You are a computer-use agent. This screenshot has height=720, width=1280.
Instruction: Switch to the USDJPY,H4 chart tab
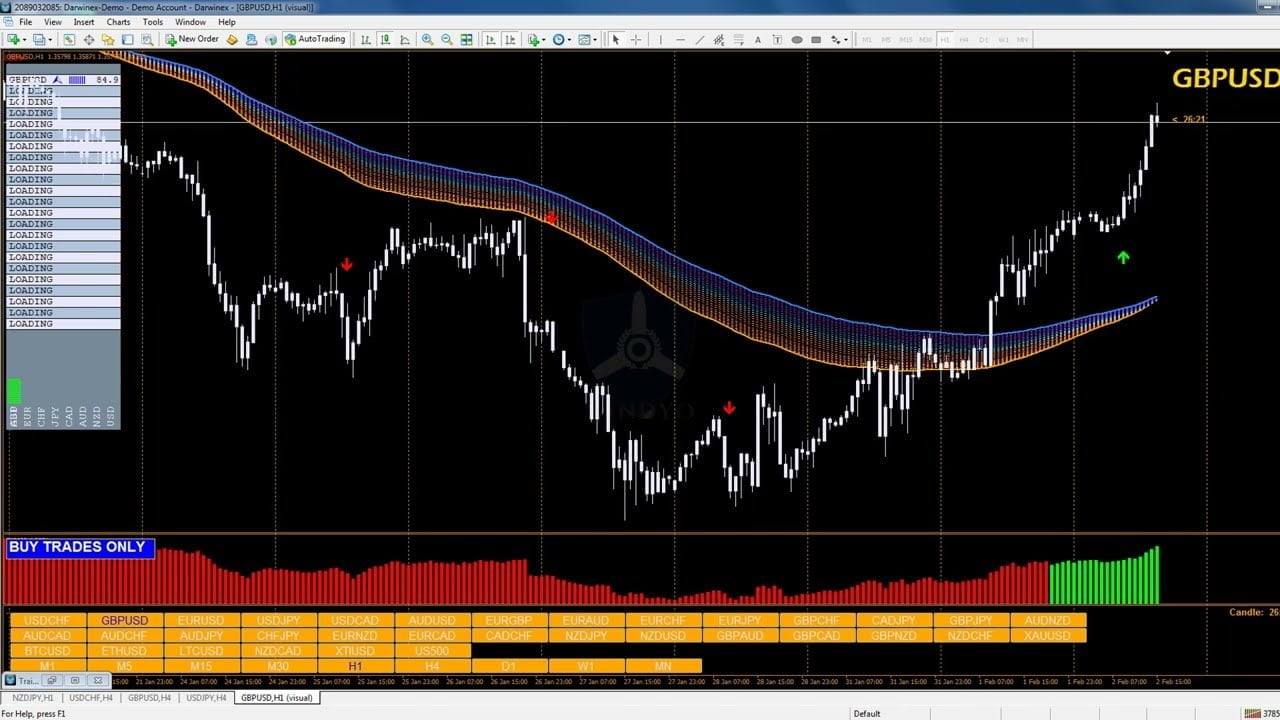(x=206, y=698)
